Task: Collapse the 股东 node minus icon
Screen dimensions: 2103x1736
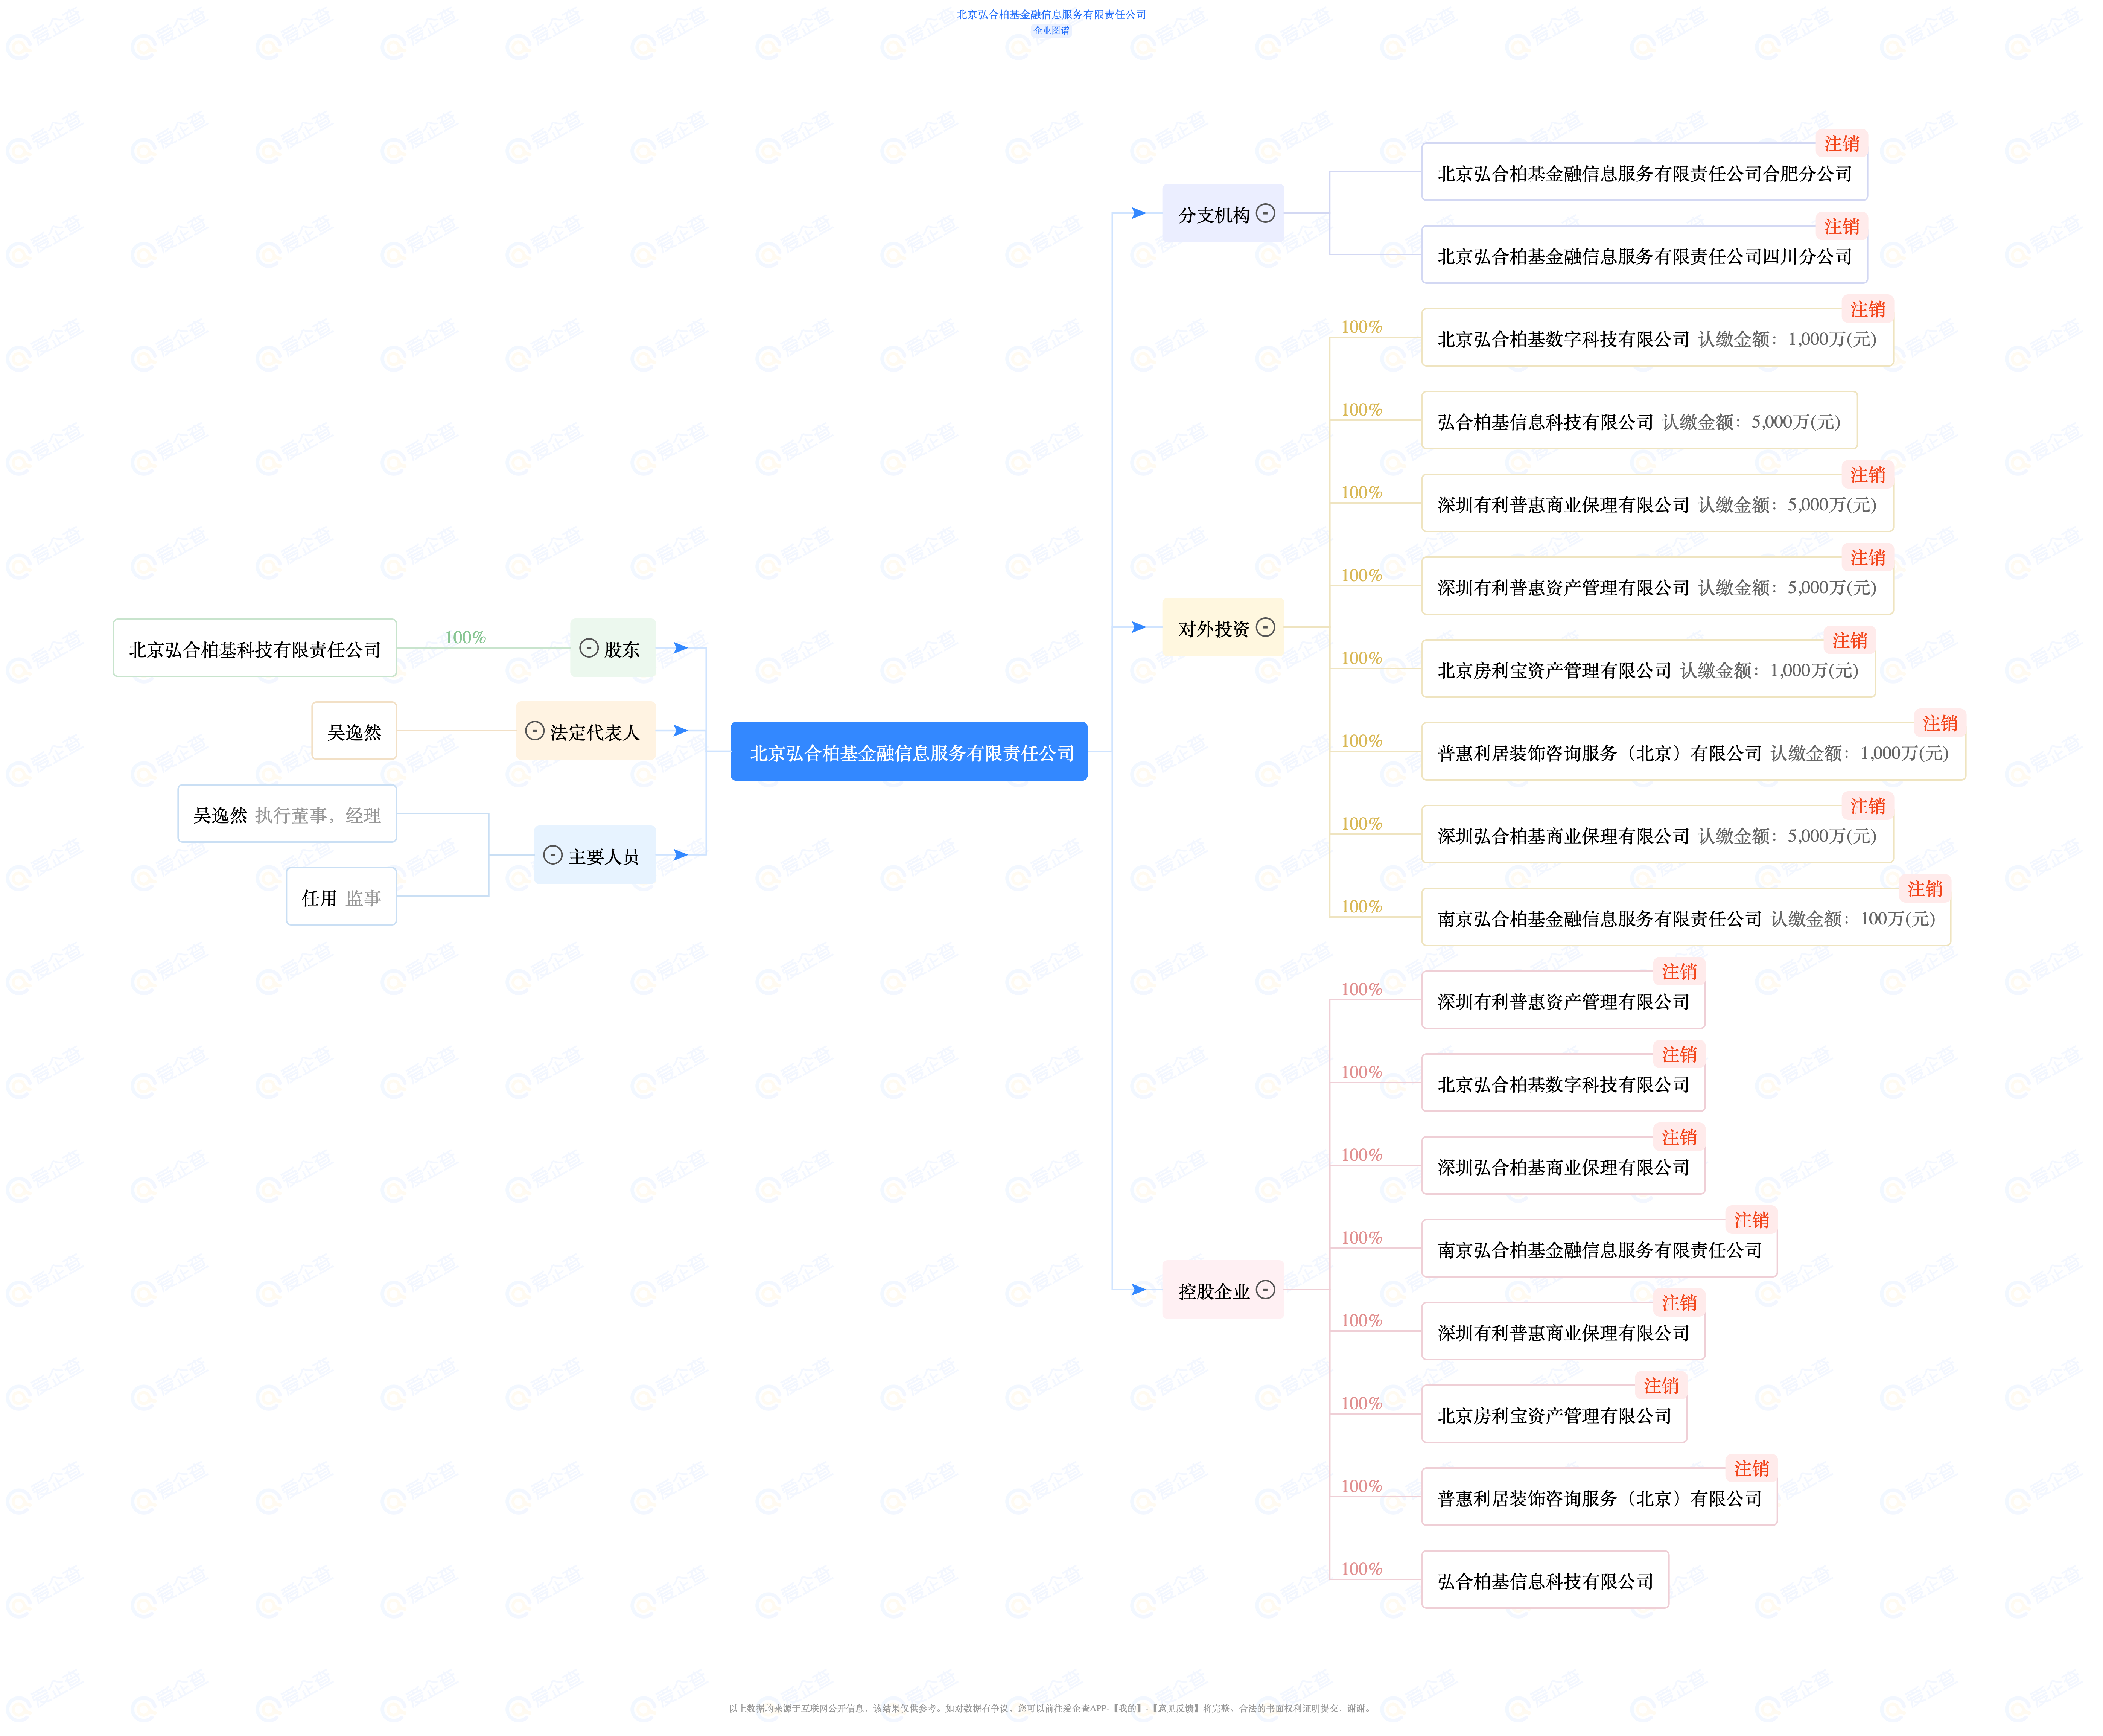Action: coord(589,648)
